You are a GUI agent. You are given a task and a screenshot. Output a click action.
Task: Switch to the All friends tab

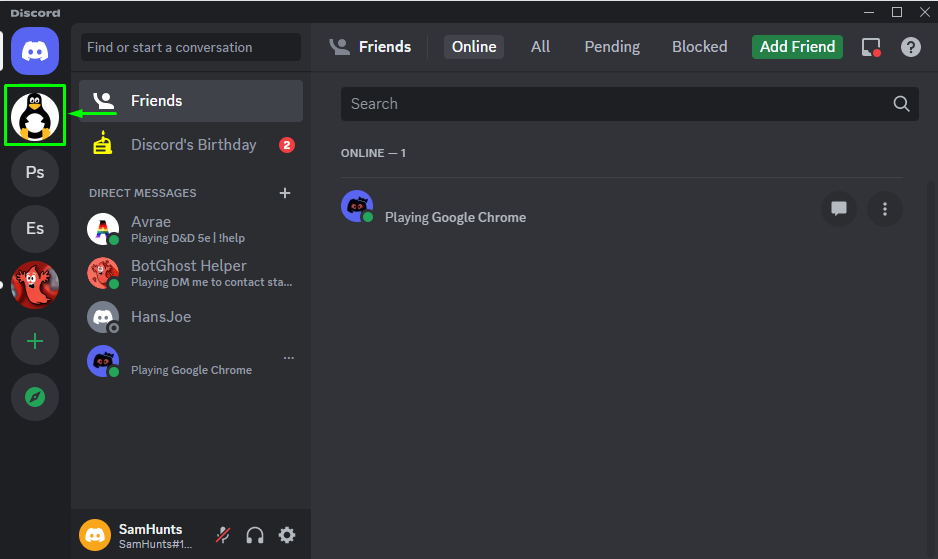coord(540,47)
